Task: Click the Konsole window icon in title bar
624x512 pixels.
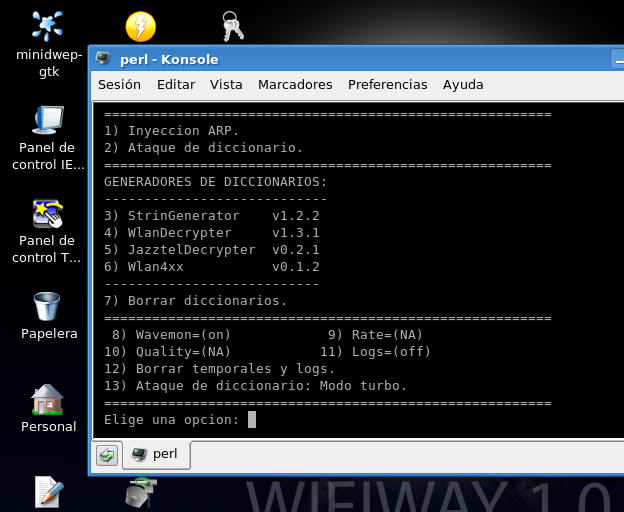Action: (103, 59)
